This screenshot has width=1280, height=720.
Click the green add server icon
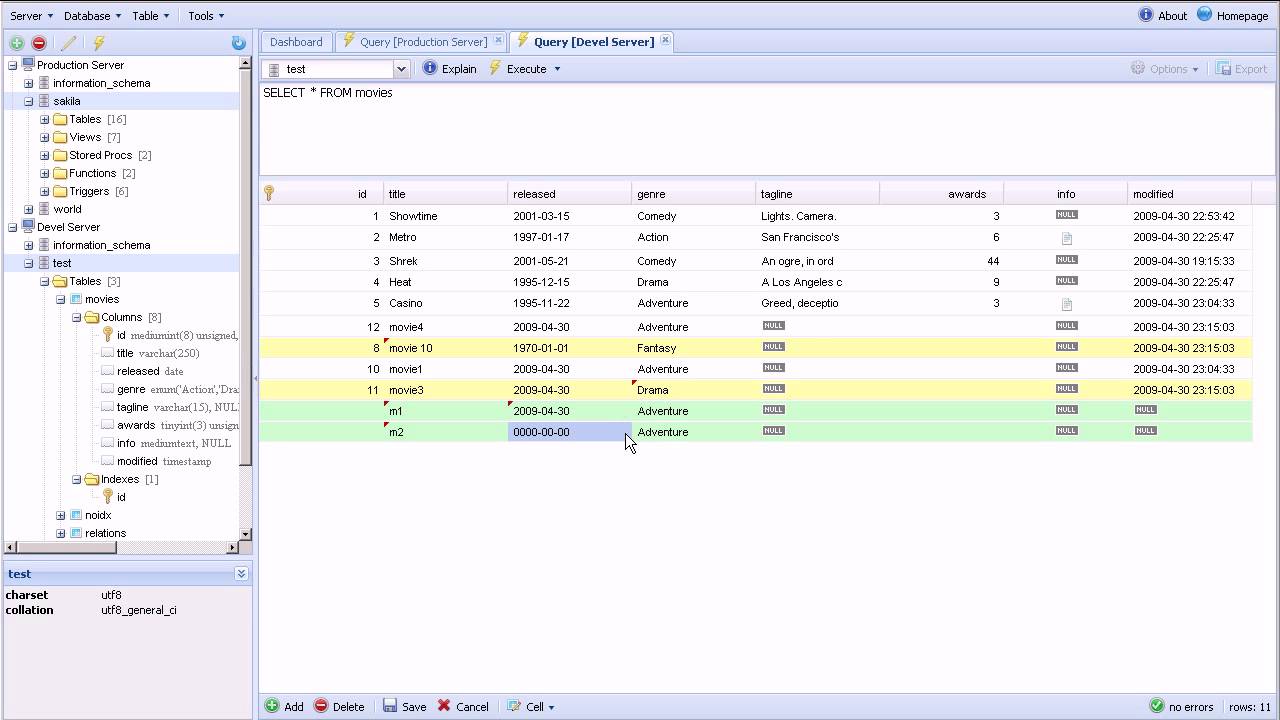[17, 43]
